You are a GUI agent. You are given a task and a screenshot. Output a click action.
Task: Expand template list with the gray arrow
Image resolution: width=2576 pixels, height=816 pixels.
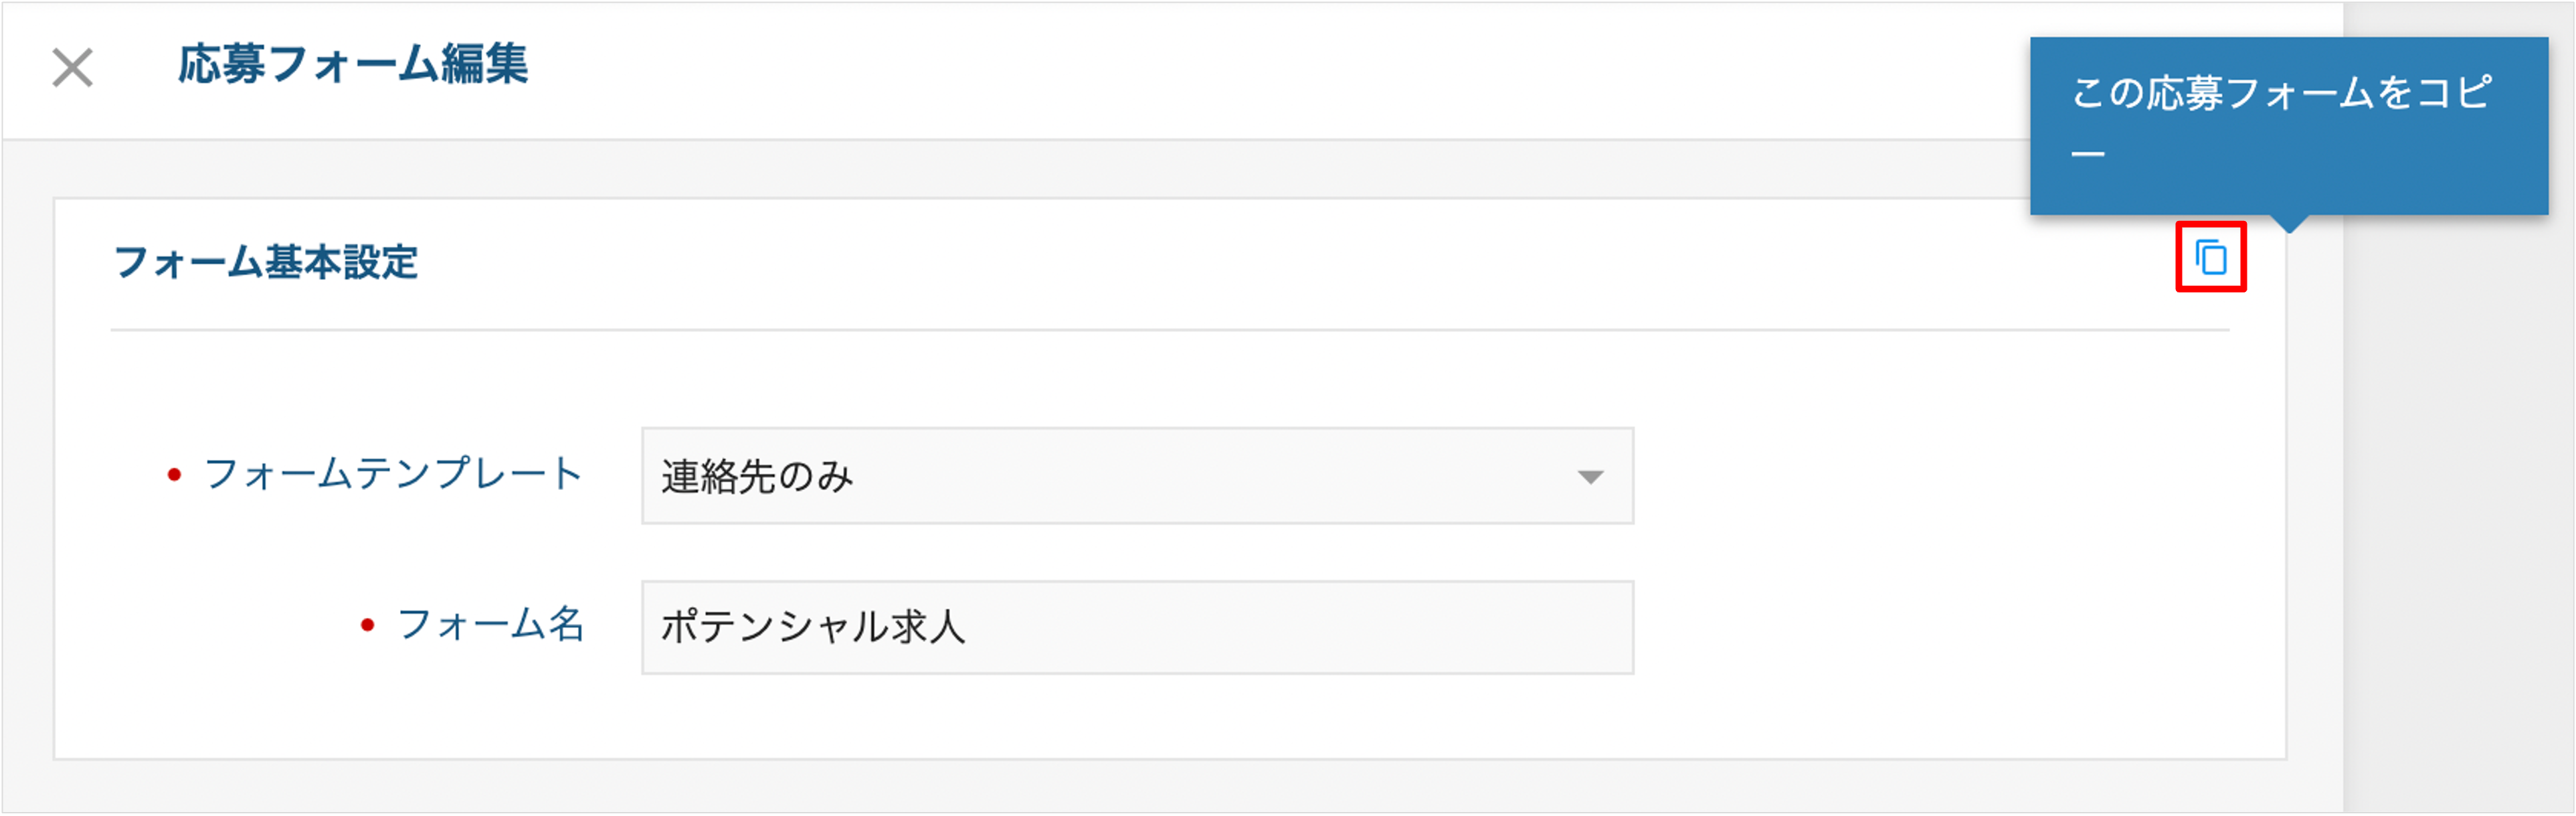click(x=1590, y=477)
